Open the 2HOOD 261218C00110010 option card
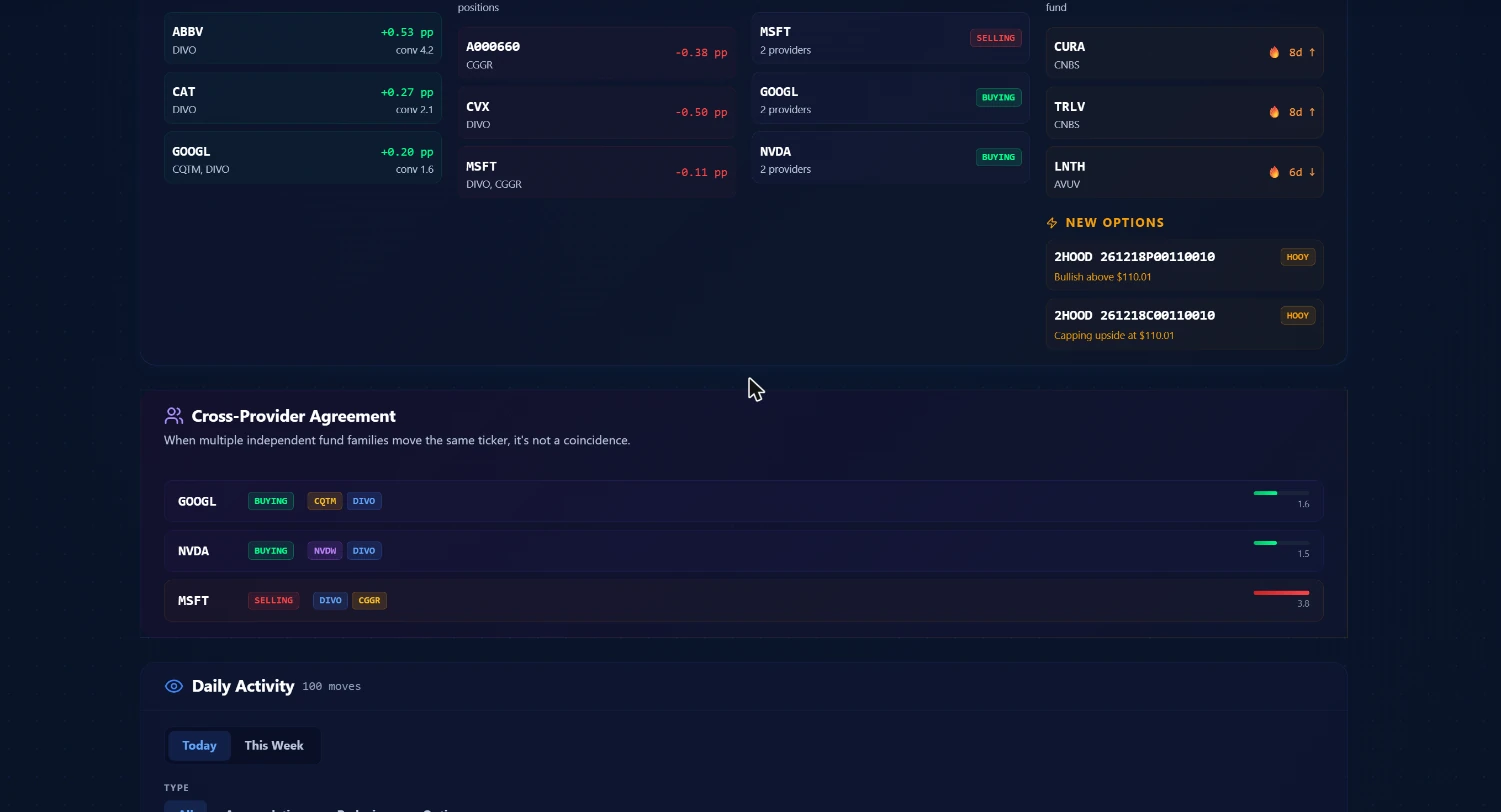The width and height of the screenshot is (1501, 812). (1185, 324)
